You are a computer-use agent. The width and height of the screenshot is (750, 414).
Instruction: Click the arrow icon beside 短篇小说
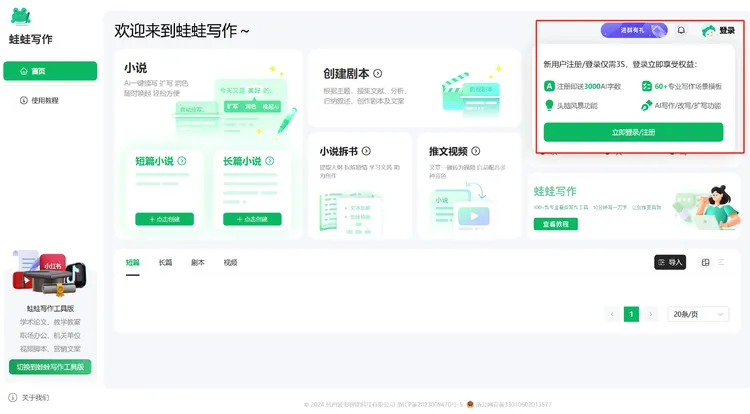coord(182,160)
